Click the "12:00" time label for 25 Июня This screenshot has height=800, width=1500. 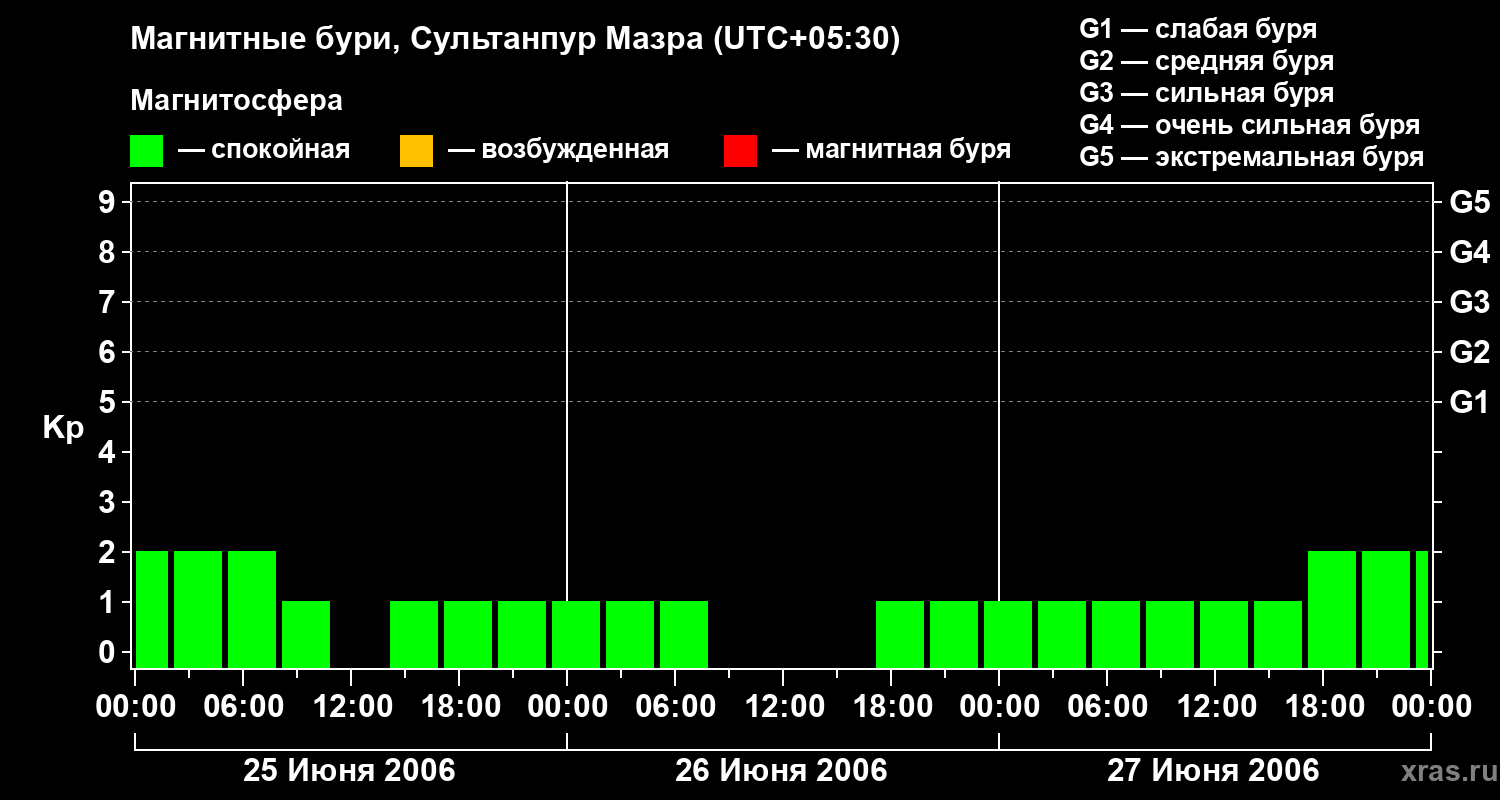[x=351, y=706]
